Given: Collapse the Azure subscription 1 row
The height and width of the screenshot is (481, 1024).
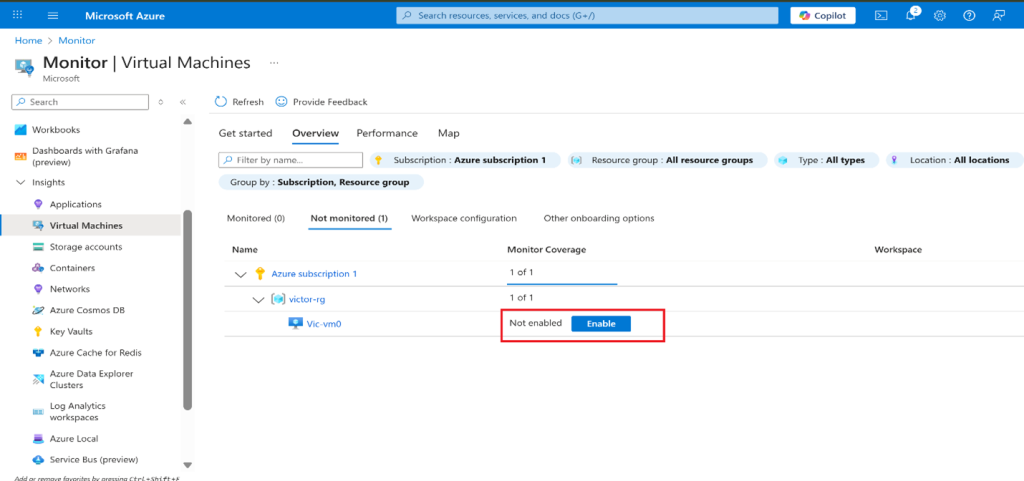Looking at the screenshot, I should [x=240, y=274].
